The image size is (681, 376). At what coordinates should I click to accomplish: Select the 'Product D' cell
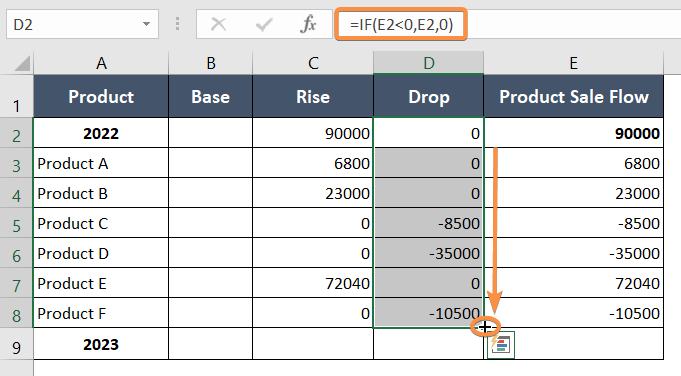click(x=101, y=253)
